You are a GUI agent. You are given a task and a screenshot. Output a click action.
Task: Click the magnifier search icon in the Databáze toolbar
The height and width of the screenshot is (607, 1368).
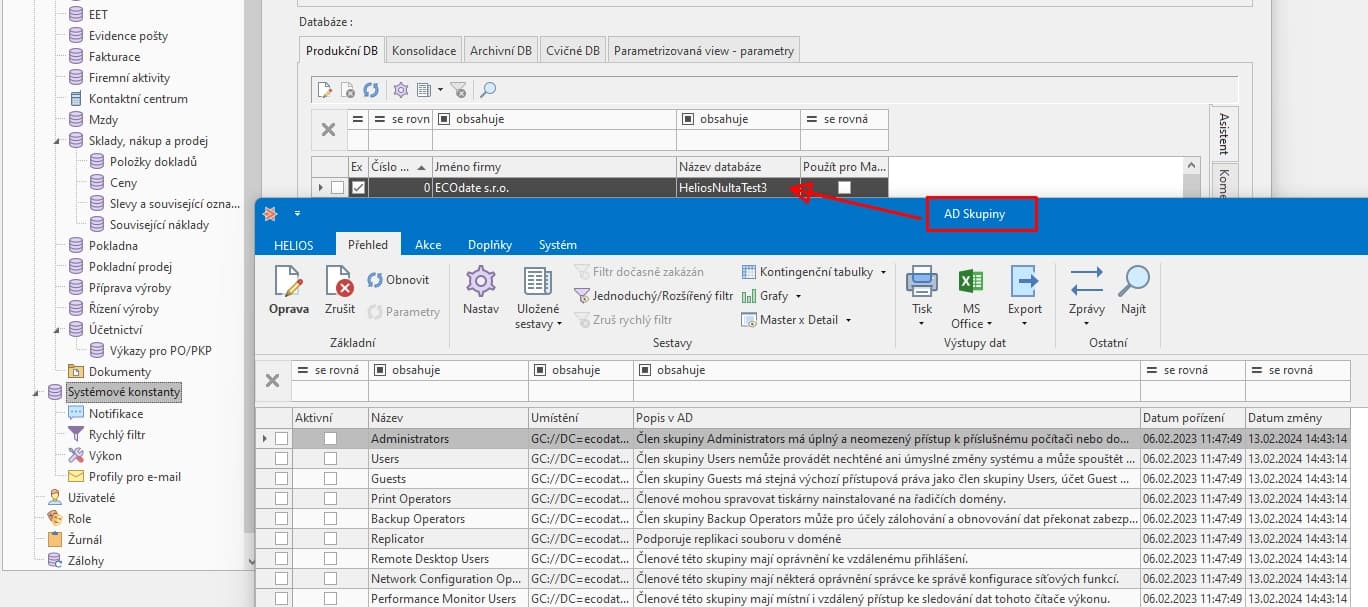click(488, 90)
